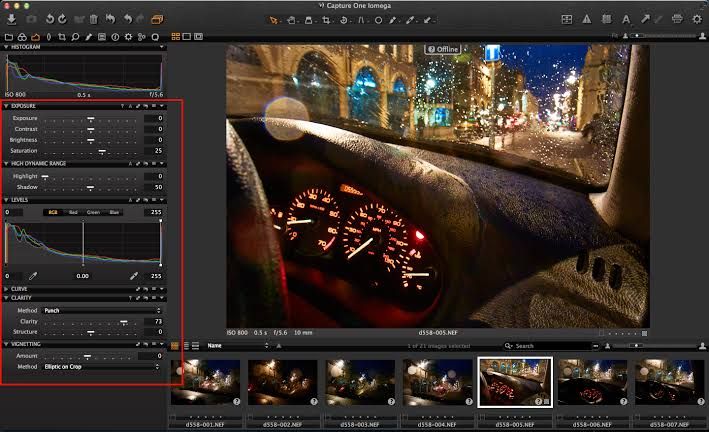Click the trash can delete icon
Image resolution: width=709 pixels, height=432 pixels.
pos(93,19)
